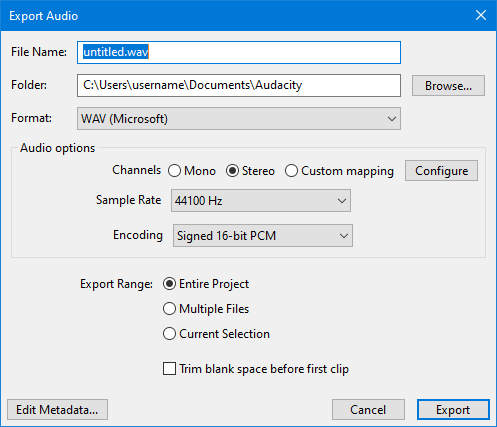
Task: Select Multiple Files export range
Action: [x=206, y=309]
